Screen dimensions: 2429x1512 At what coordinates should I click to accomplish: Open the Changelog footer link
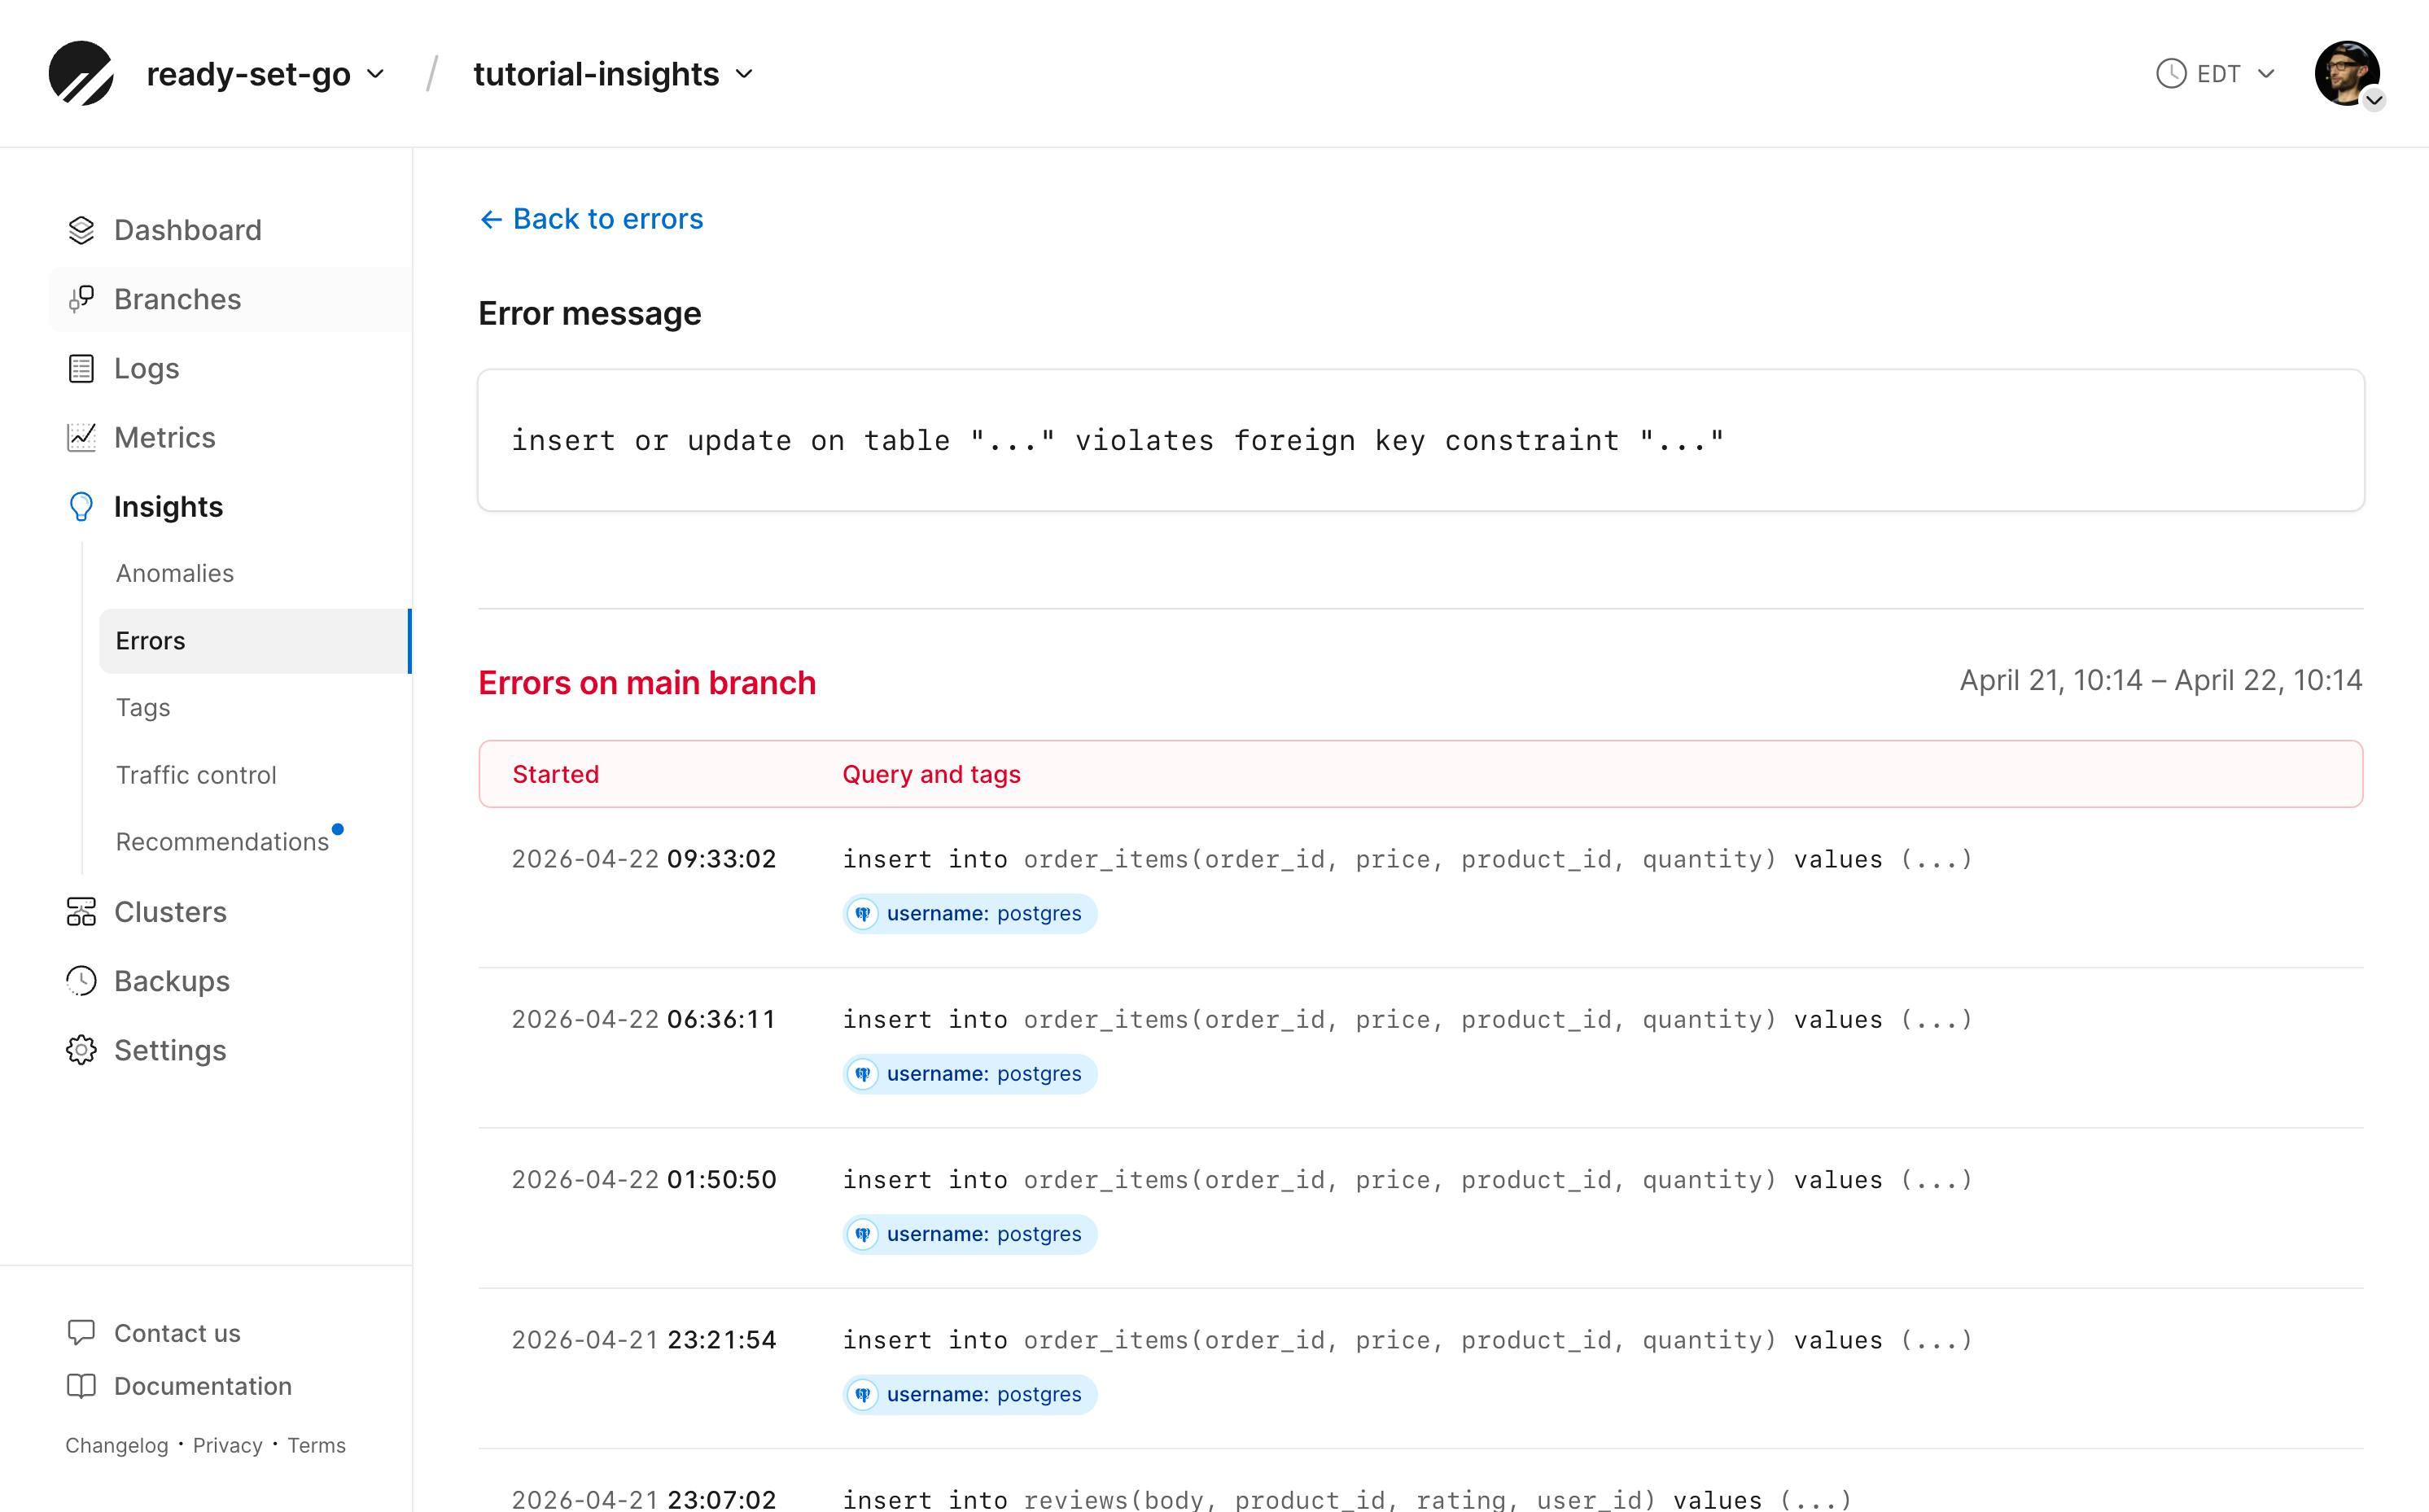117,1445
